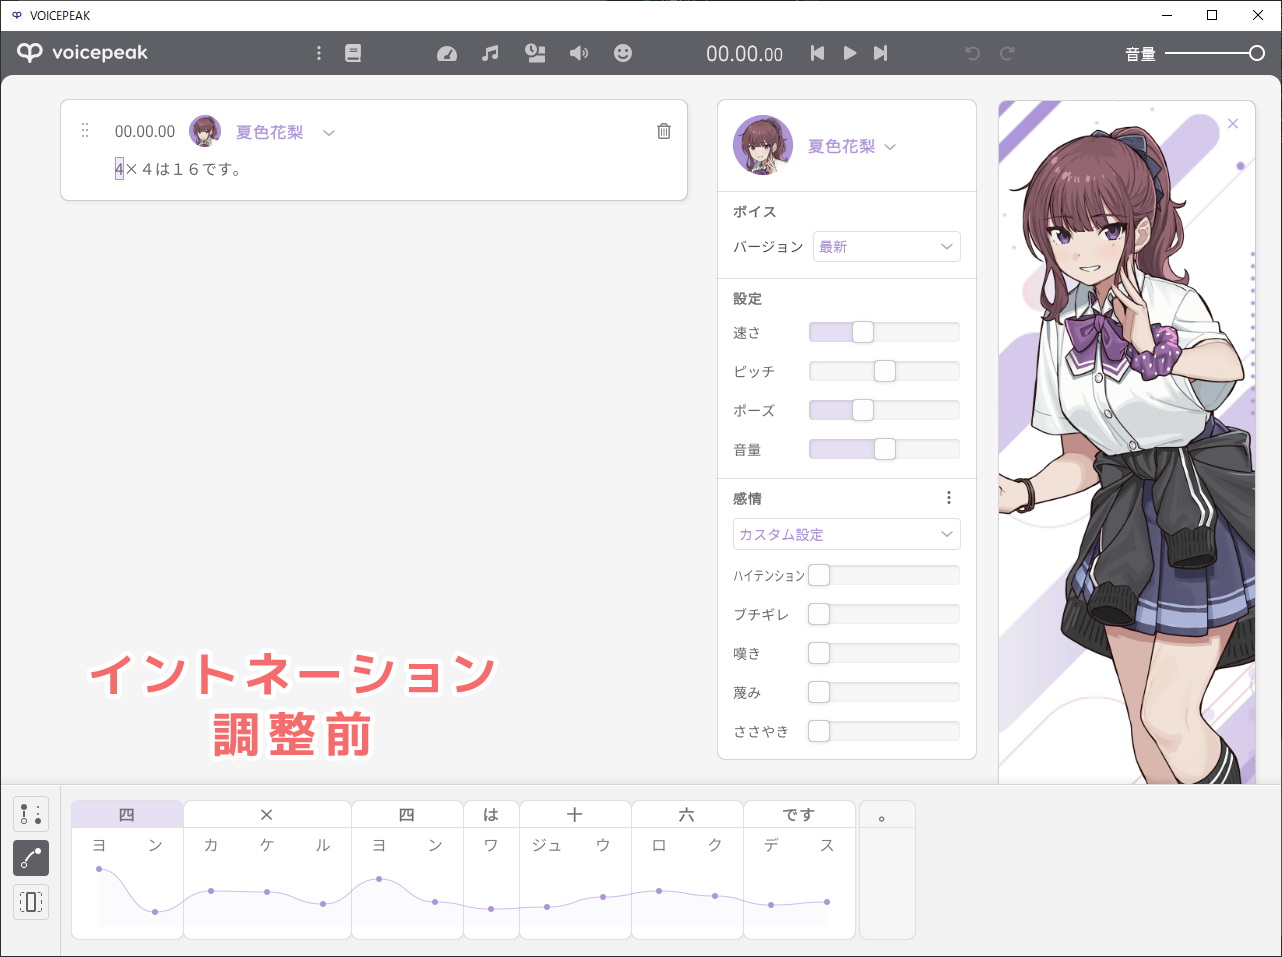Open the バージョン 最新 dropdown
This screenshot has height=957, width=1282.
point(887,246)
